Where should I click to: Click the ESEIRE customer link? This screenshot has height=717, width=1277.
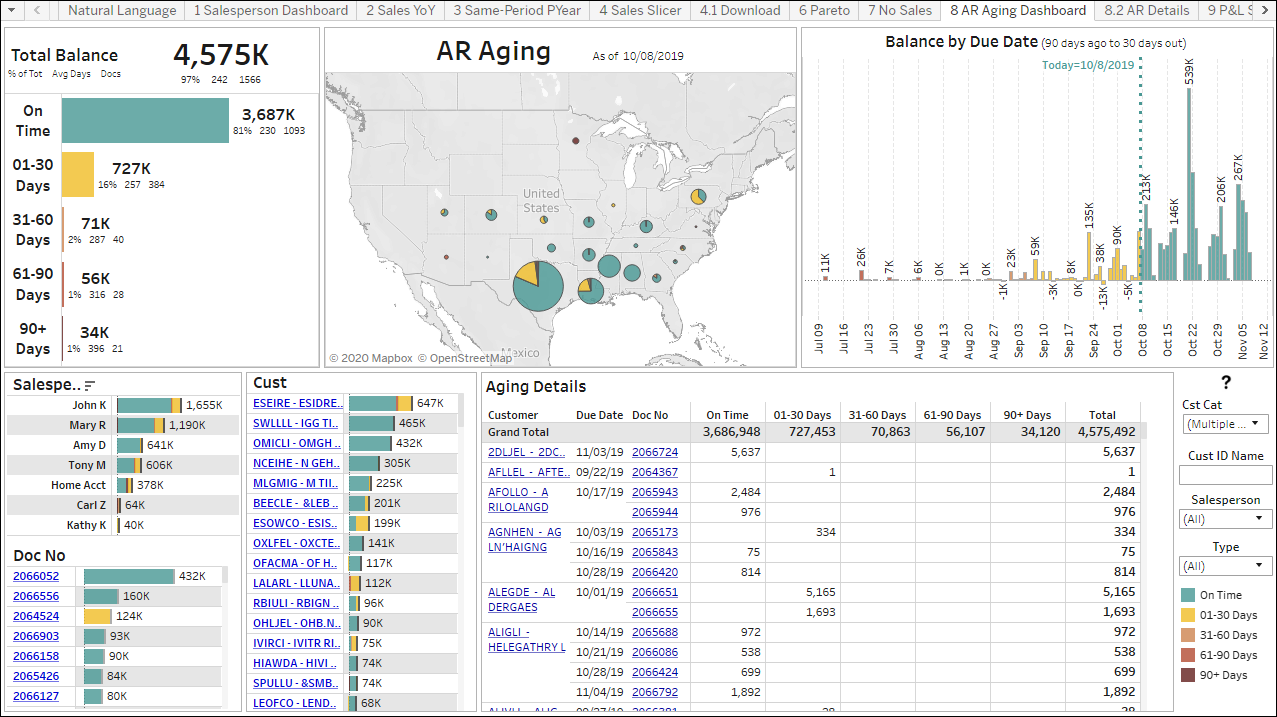click(x=297, y=403)
